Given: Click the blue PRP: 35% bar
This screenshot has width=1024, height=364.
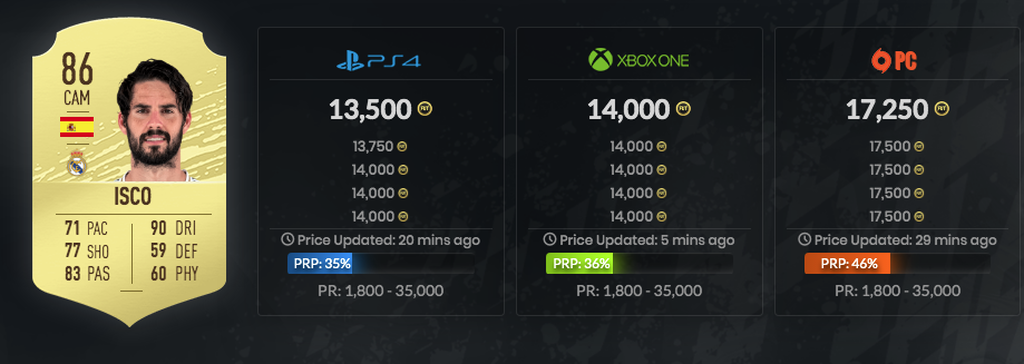Looking at the screenshot, I should tap(320, 264).
